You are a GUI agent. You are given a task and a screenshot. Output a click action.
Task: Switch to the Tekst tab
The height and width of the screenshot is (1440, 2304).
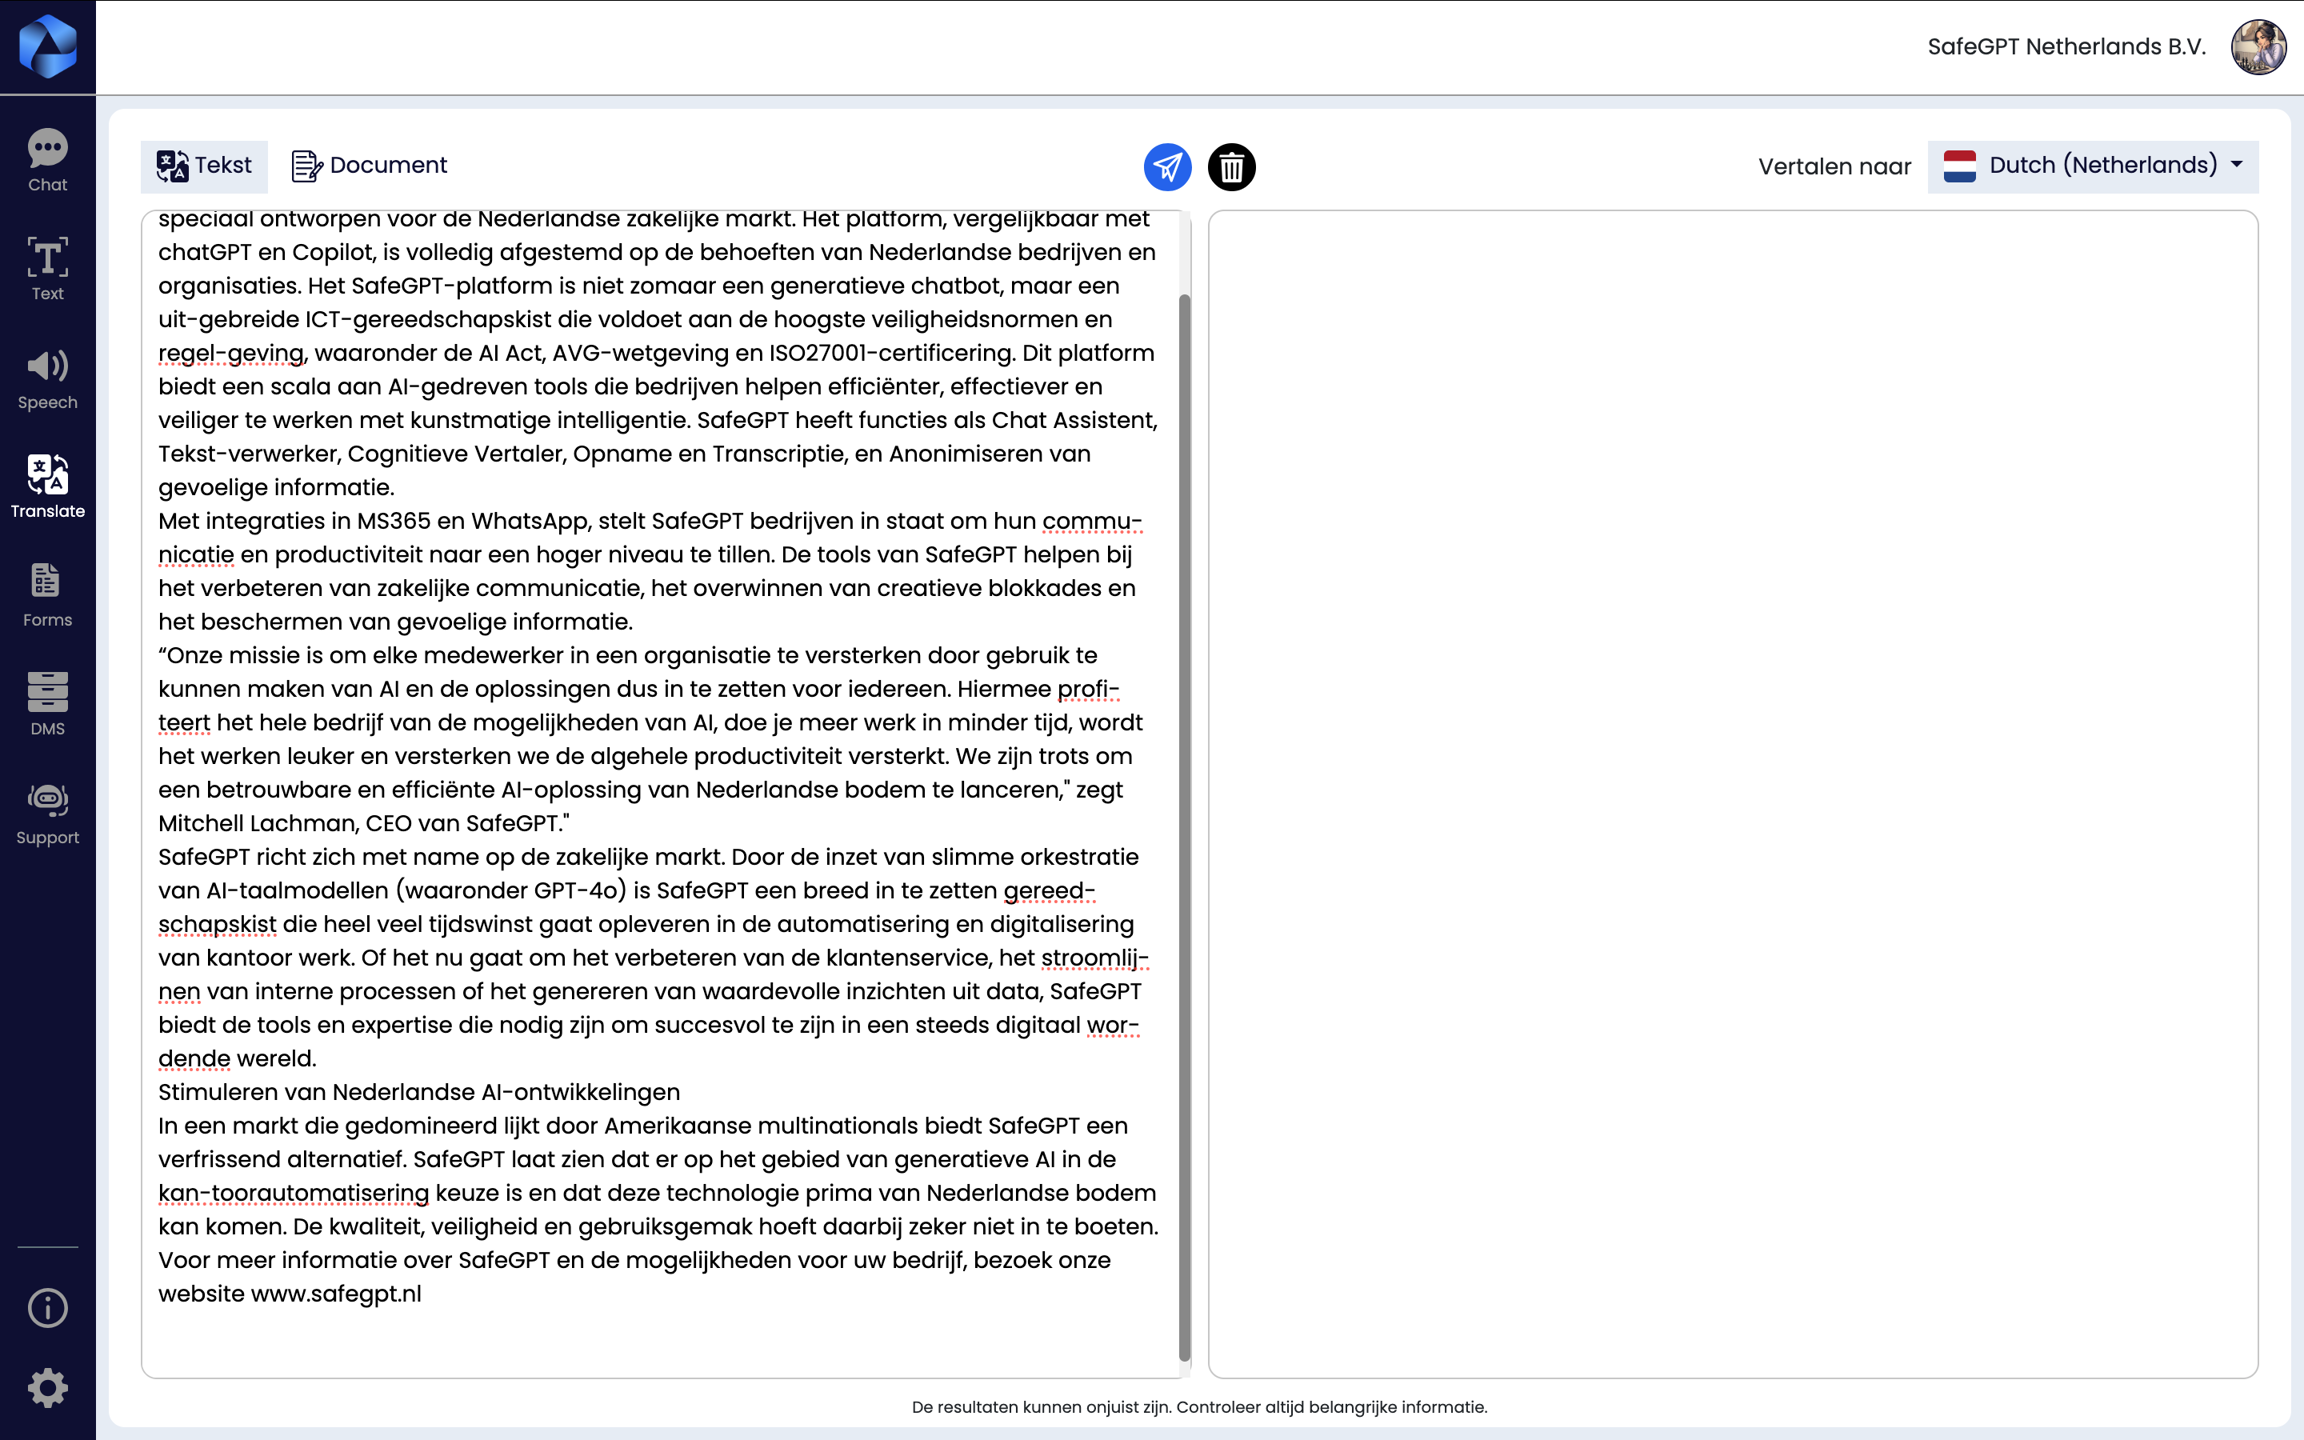(x=204, y=166)
